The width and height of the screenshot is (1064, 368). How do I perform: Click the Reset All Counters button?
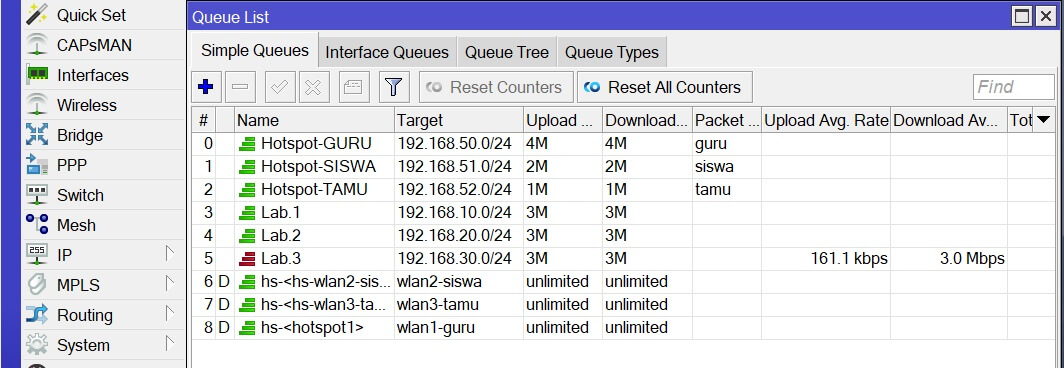664,88
